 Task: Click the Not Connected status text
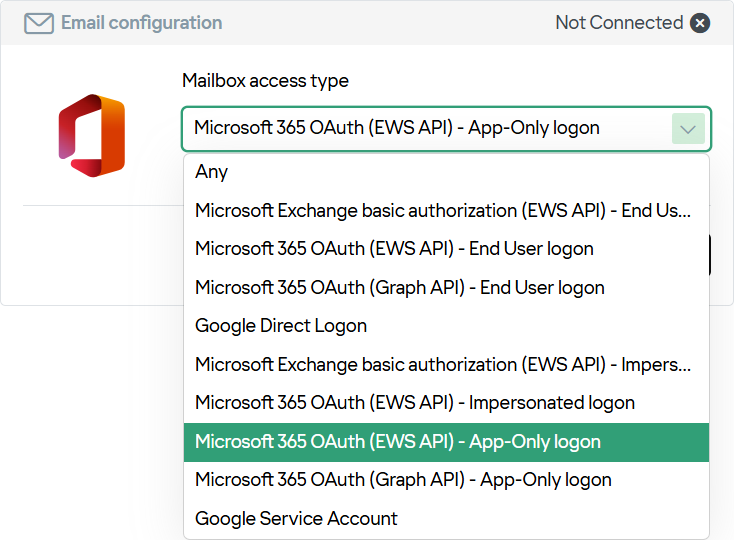pyautogui.click(x=619, y=23)
